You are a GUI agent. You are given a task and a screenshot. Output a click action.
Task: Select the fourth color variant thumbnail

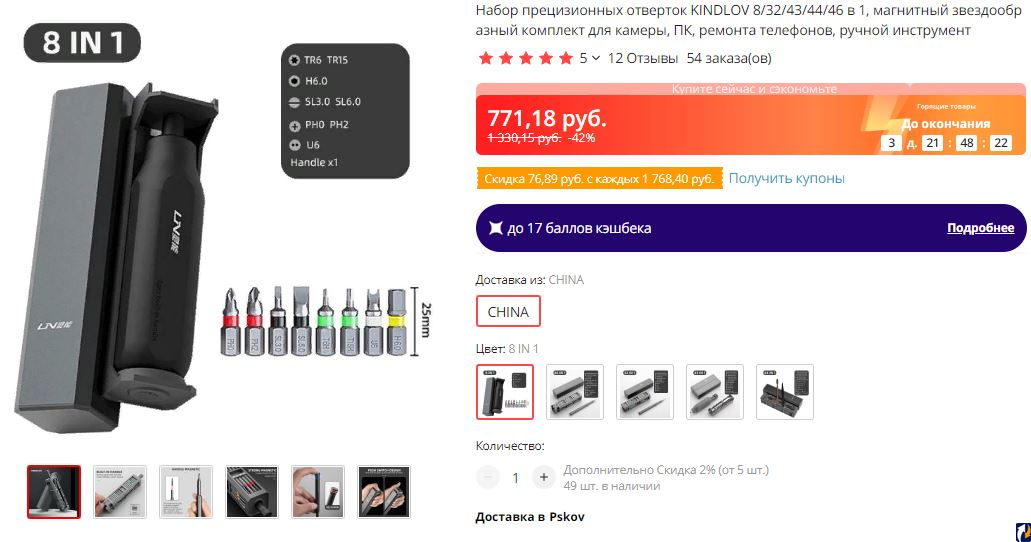[x=715, y=391]
